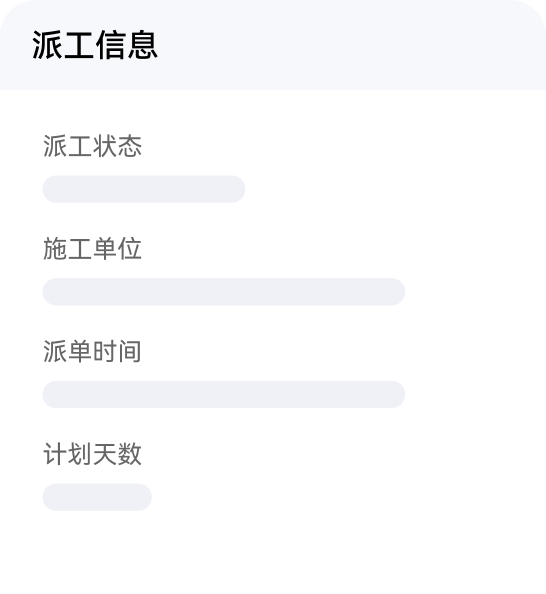This screenshot has height=594, width=546.
Task: Click the placeholder bar under 派单时间
Action: coord(224,394)
